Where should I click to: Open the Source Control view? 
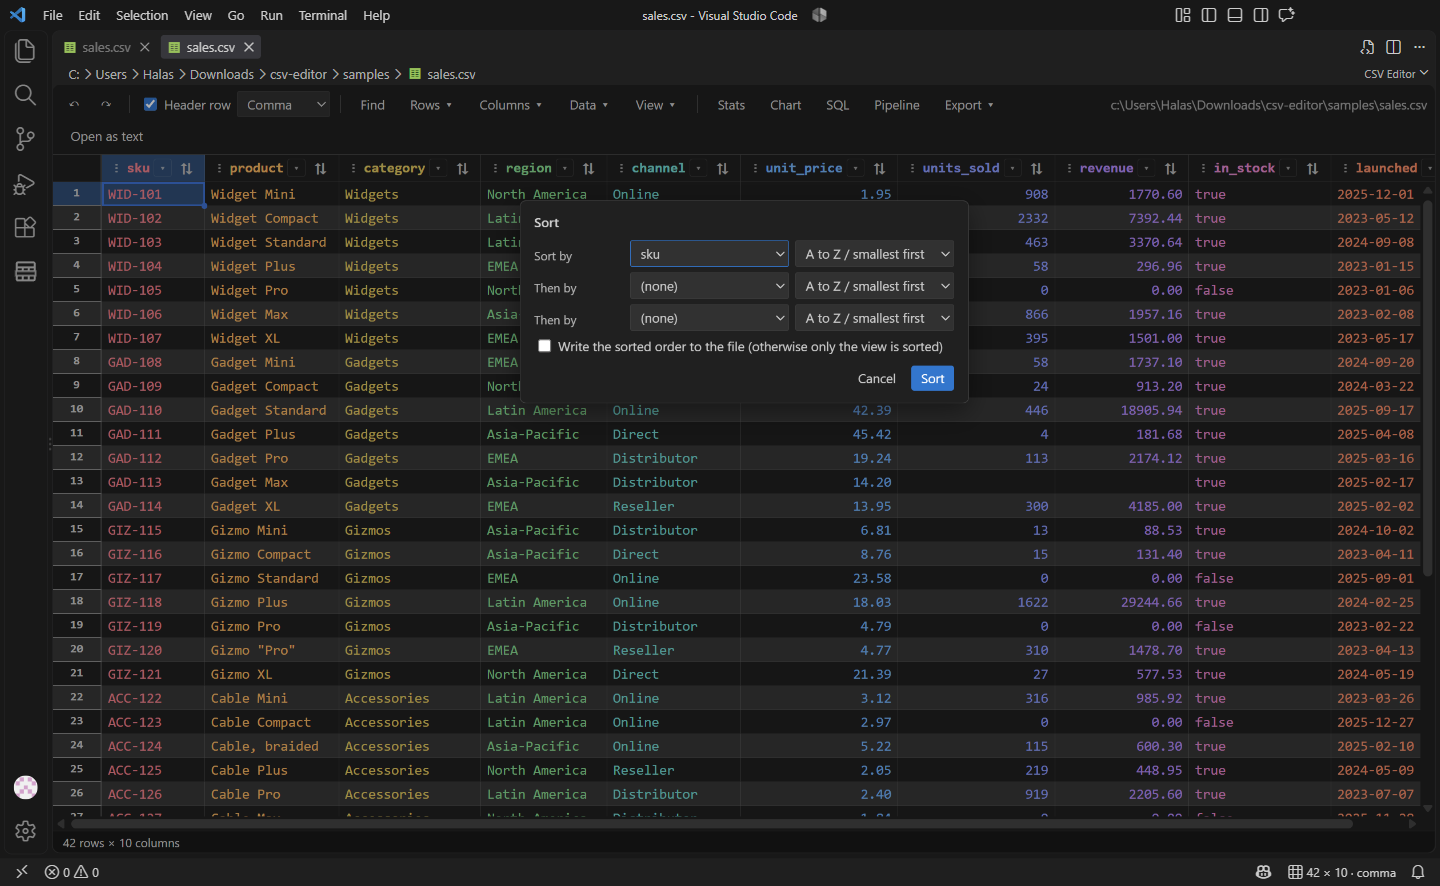tap(25, 139)
